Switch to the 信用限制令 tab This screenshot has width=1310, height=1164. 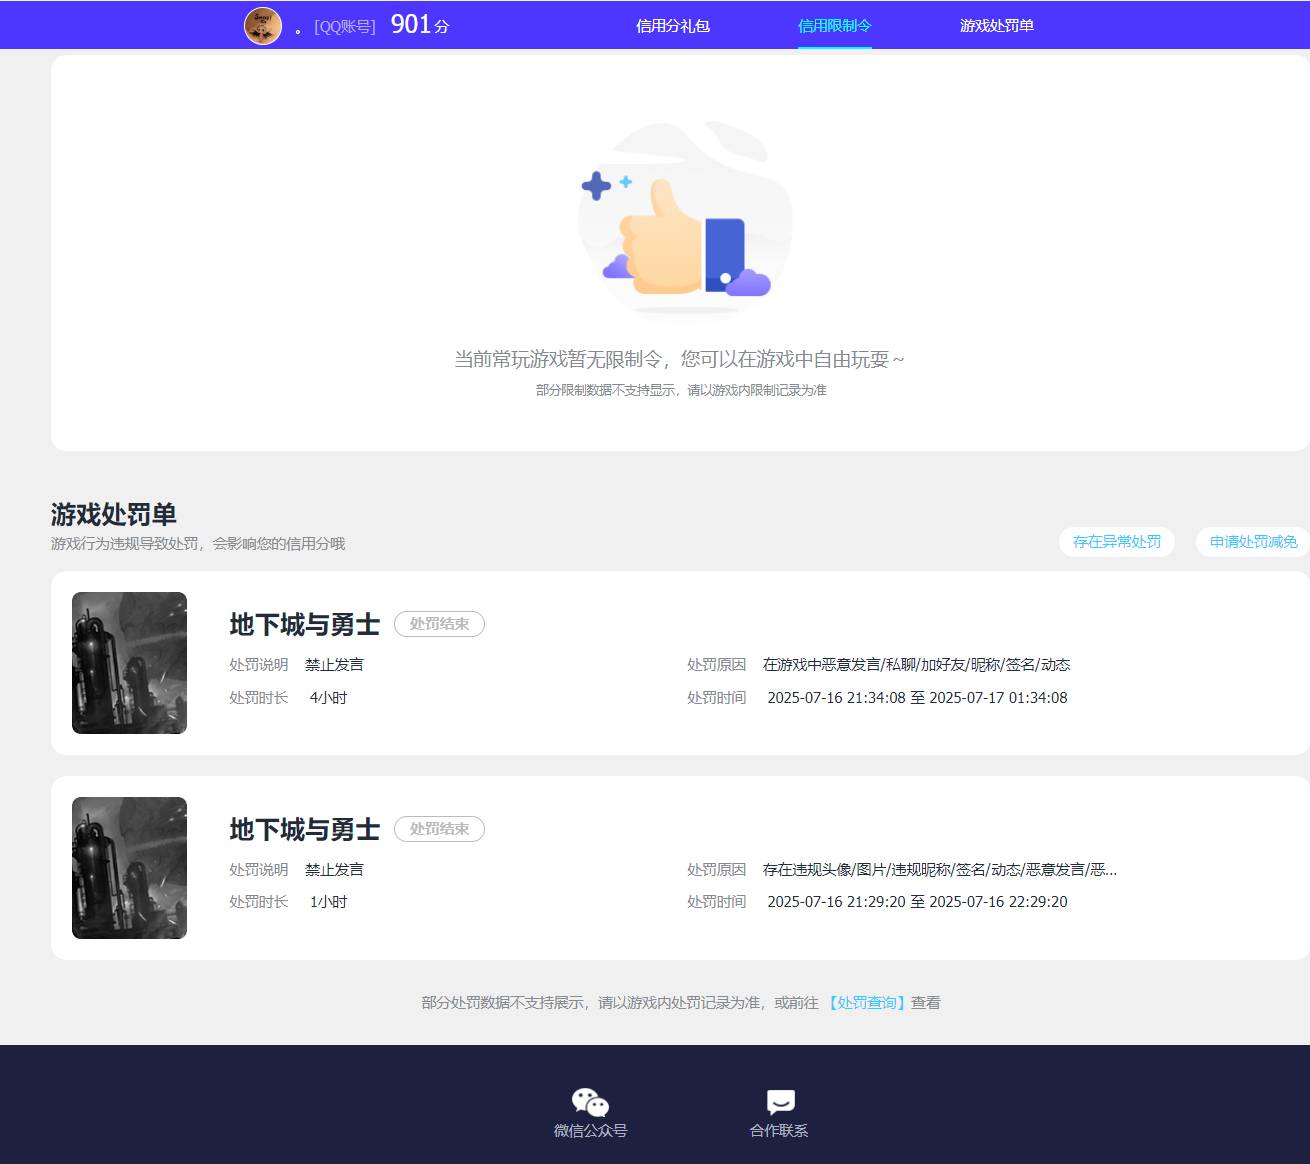[x=834, y=26]
